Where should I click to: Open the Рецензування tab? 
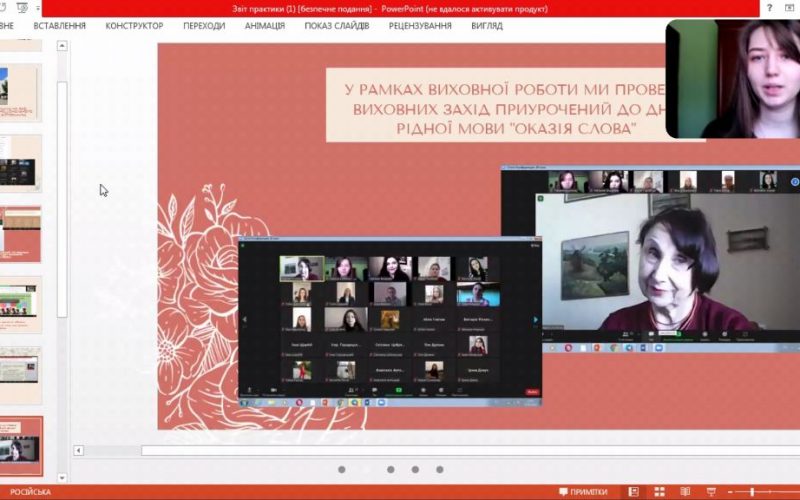coord(420,26)
